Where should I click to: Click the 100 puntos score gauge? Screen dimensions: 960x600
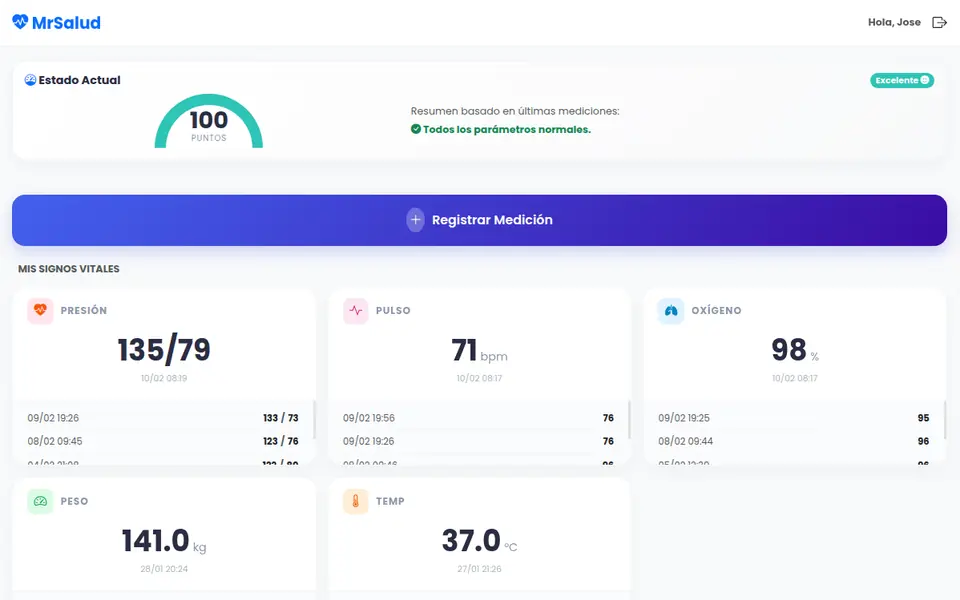click(209, 121)
